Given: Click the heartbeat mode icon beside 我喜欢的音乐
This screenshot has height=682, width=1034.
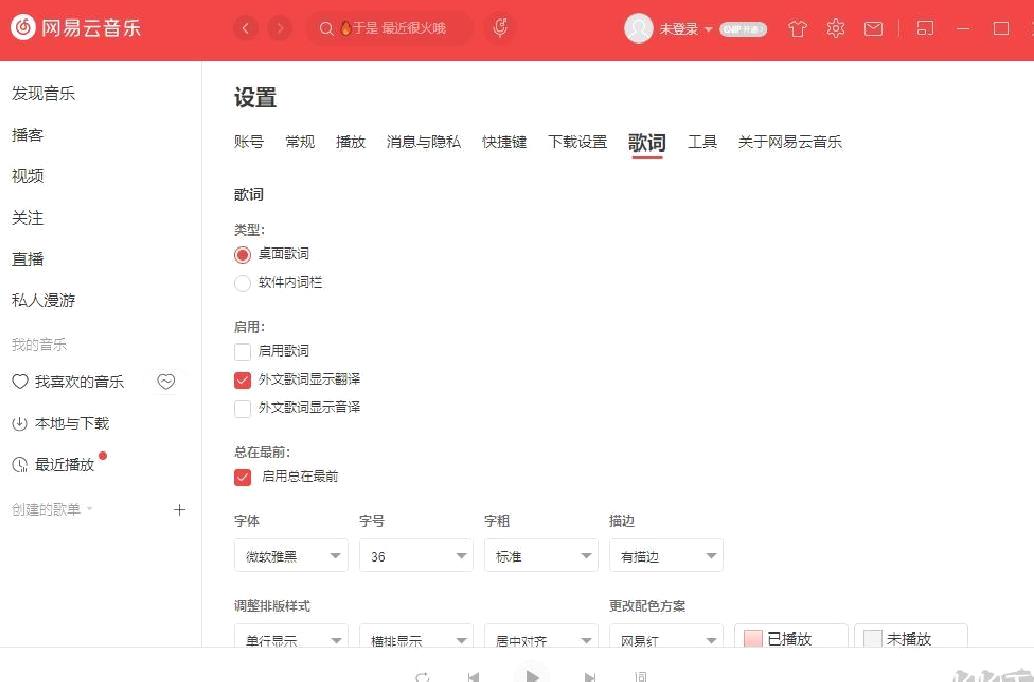Looking at the screenshot, I should coord(166,381).
